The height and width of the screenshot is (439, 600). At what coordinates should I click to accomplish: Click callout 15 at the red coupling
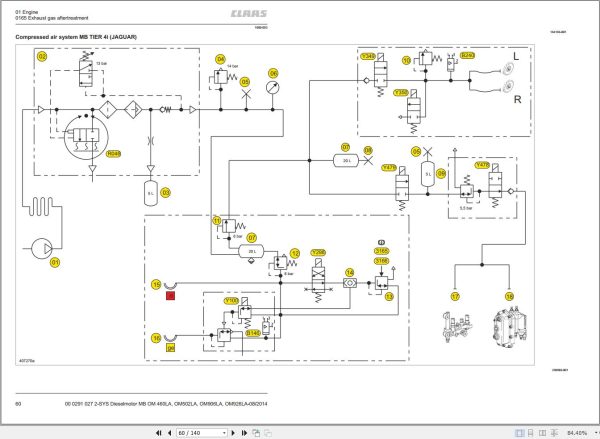[x=156, y=284]
